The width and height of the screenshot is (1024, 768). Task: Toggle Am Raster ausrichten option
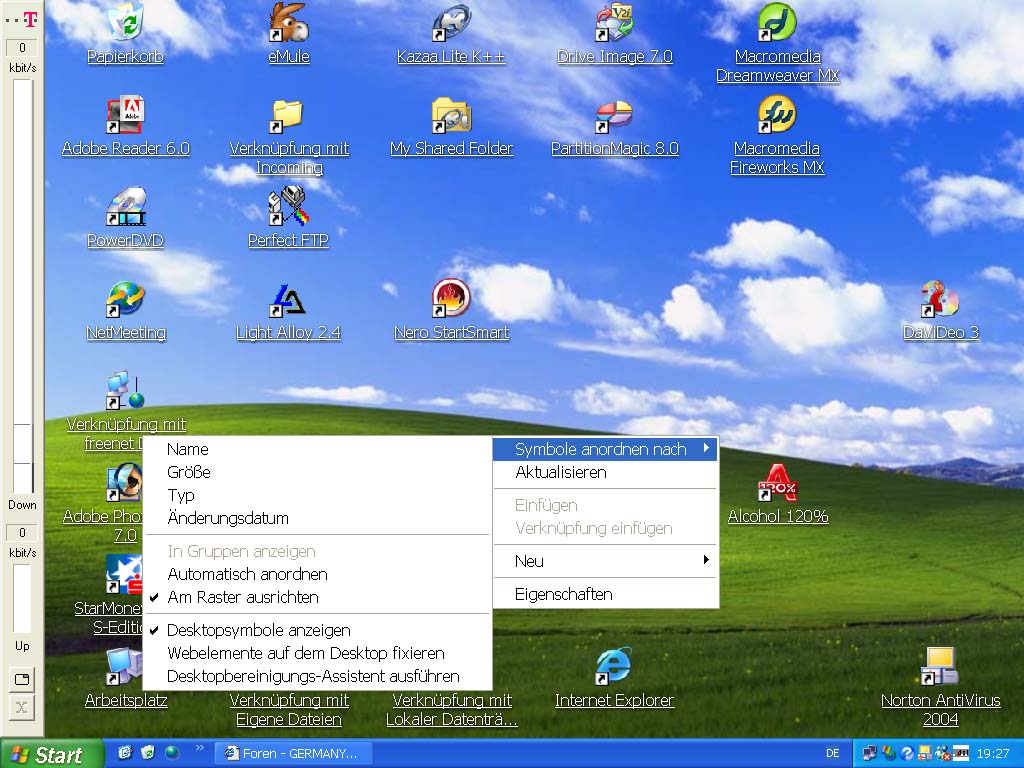316,597
